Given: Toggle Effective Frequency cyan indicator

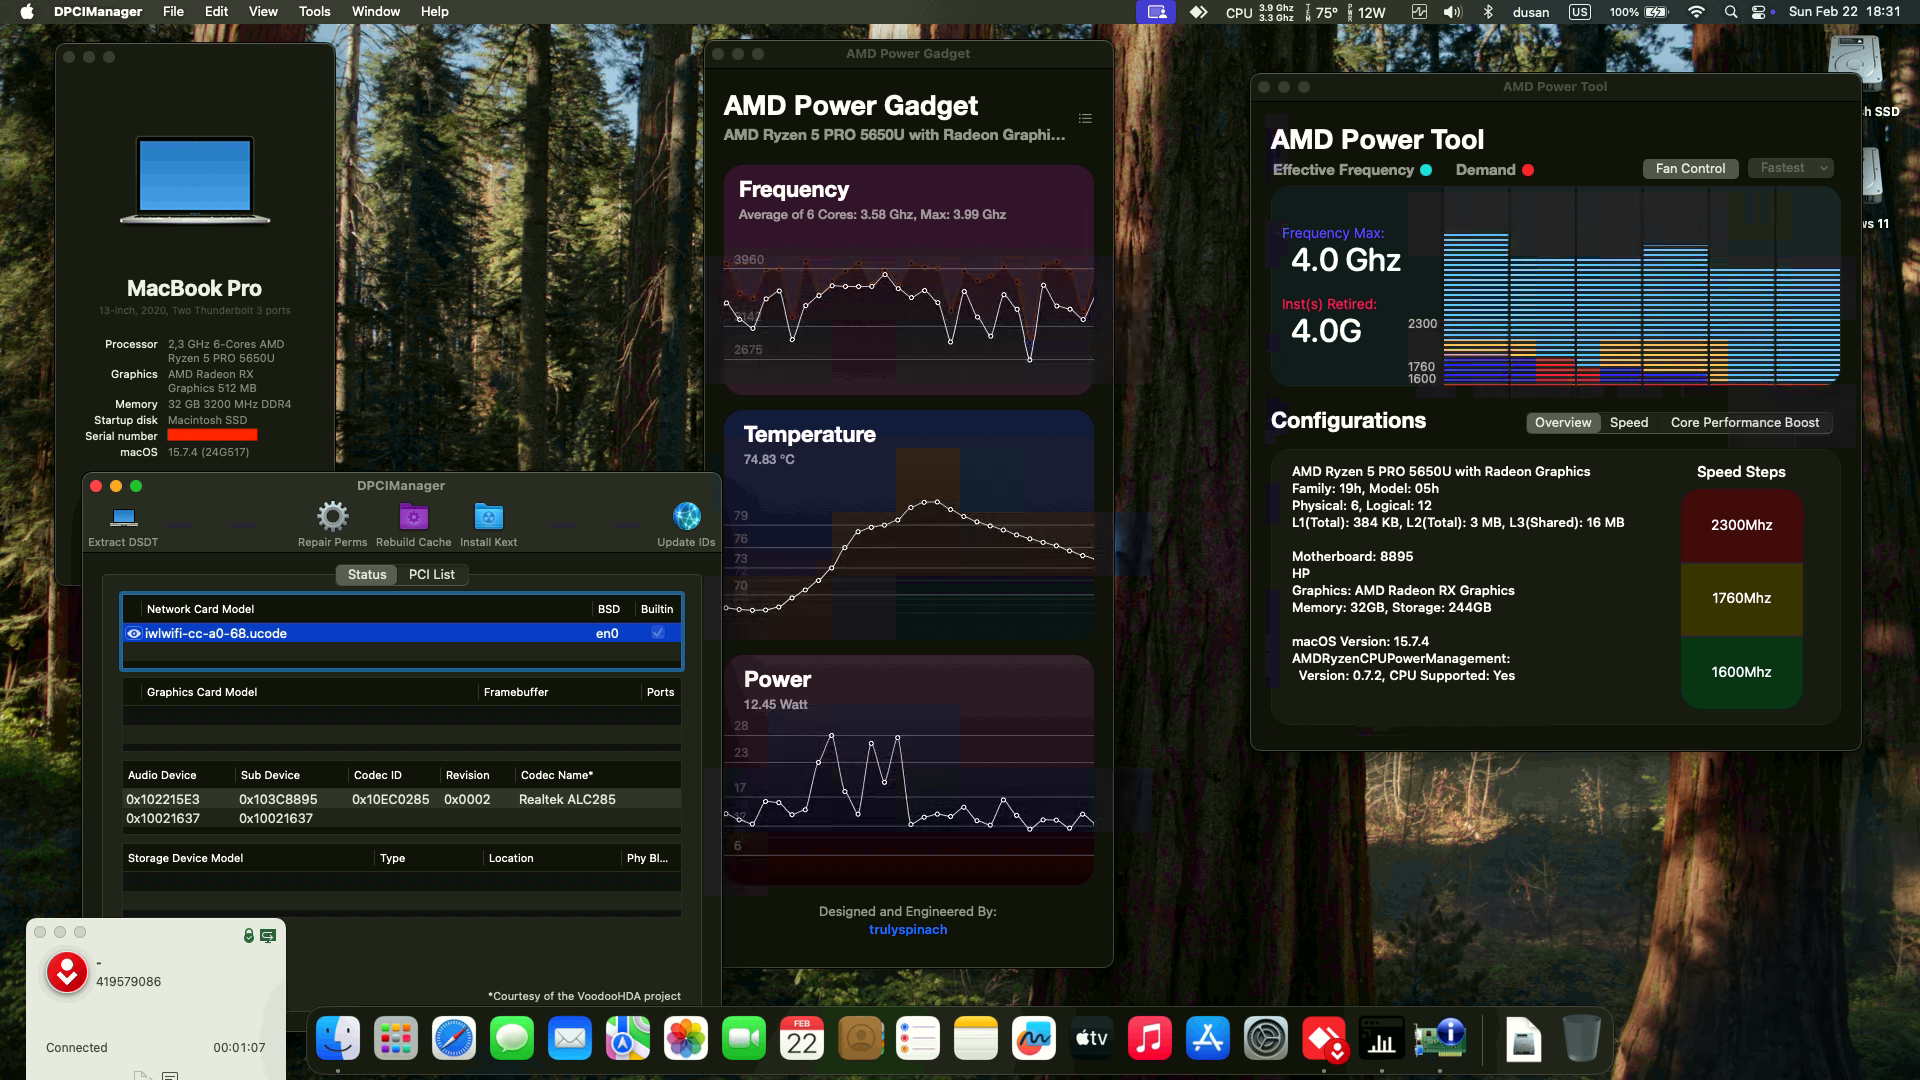Looking at the screenshot, I should [1426, 170].
